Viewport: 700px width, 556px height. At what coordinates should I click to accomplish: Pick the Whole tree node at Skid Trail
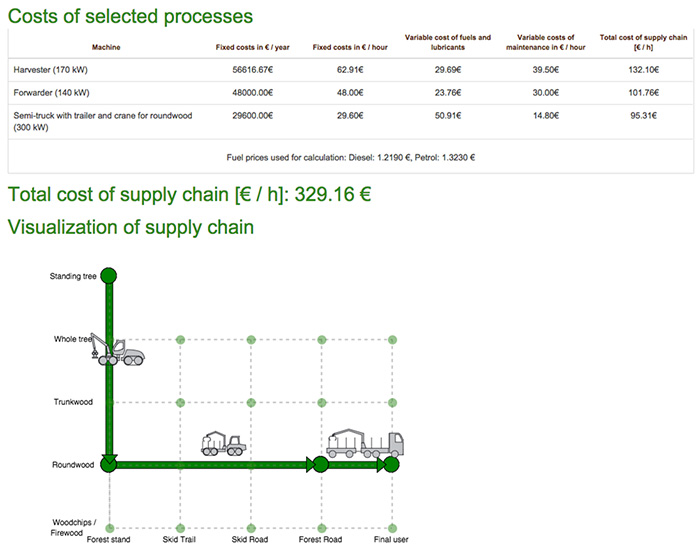(x=181, y=340)
